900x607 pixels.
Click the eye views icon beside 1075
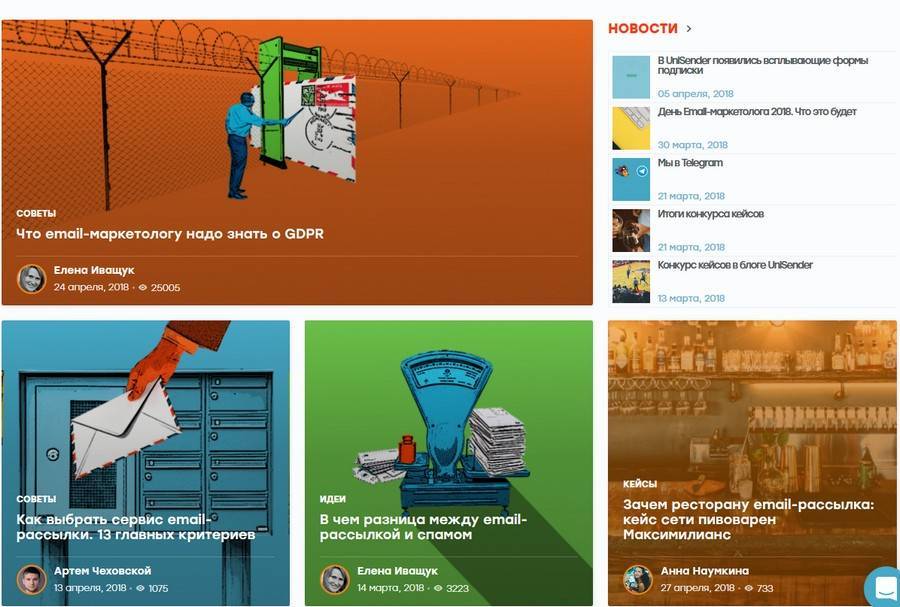click(x=140, y=588)
